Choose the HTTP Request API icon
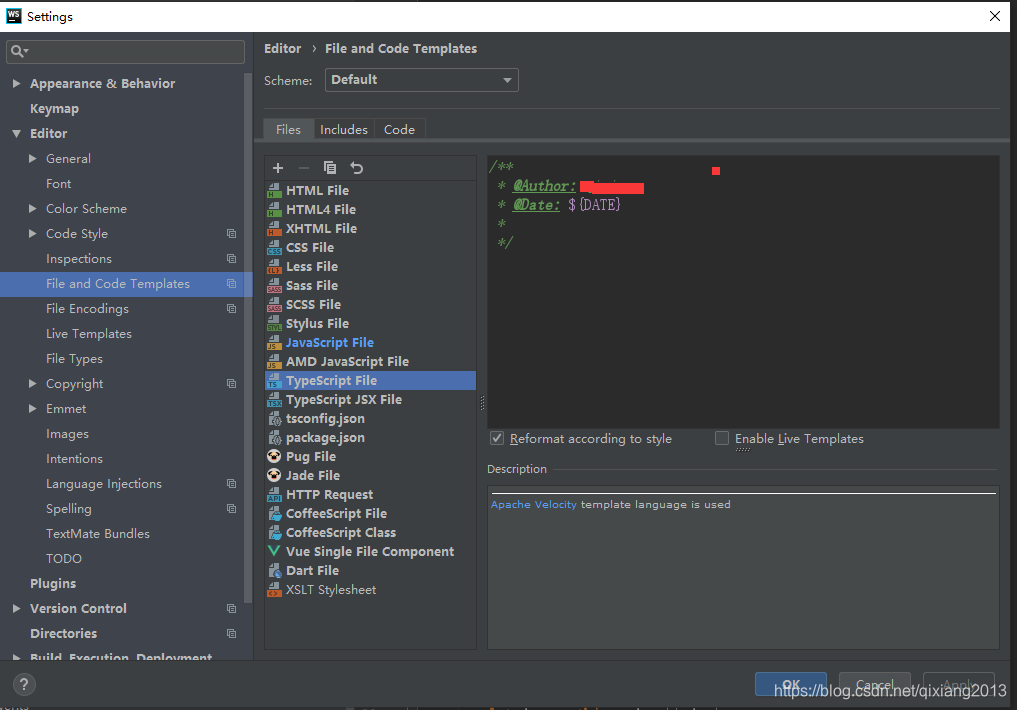The image size is (1017, 710). 274,494
